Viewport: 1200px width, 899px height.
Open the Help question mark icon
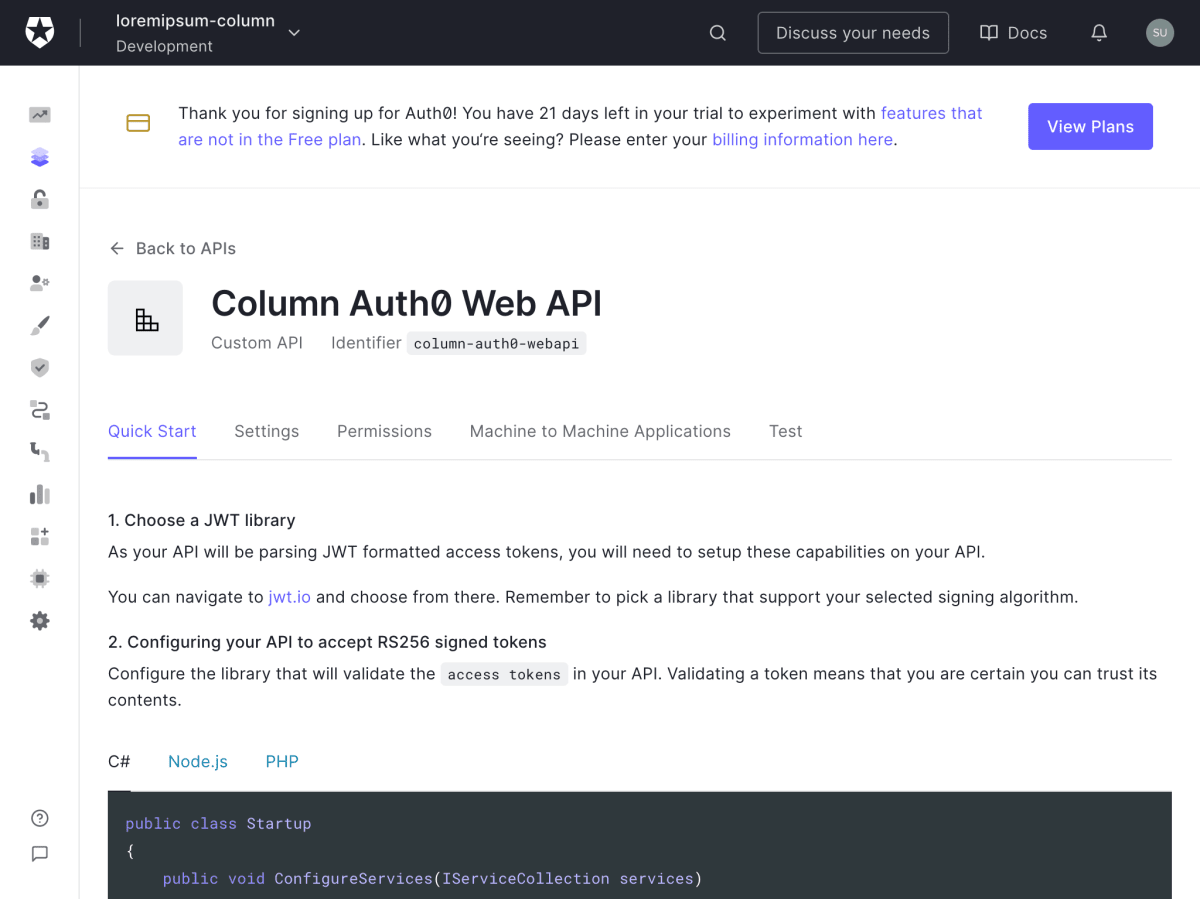tap(40, 818)
